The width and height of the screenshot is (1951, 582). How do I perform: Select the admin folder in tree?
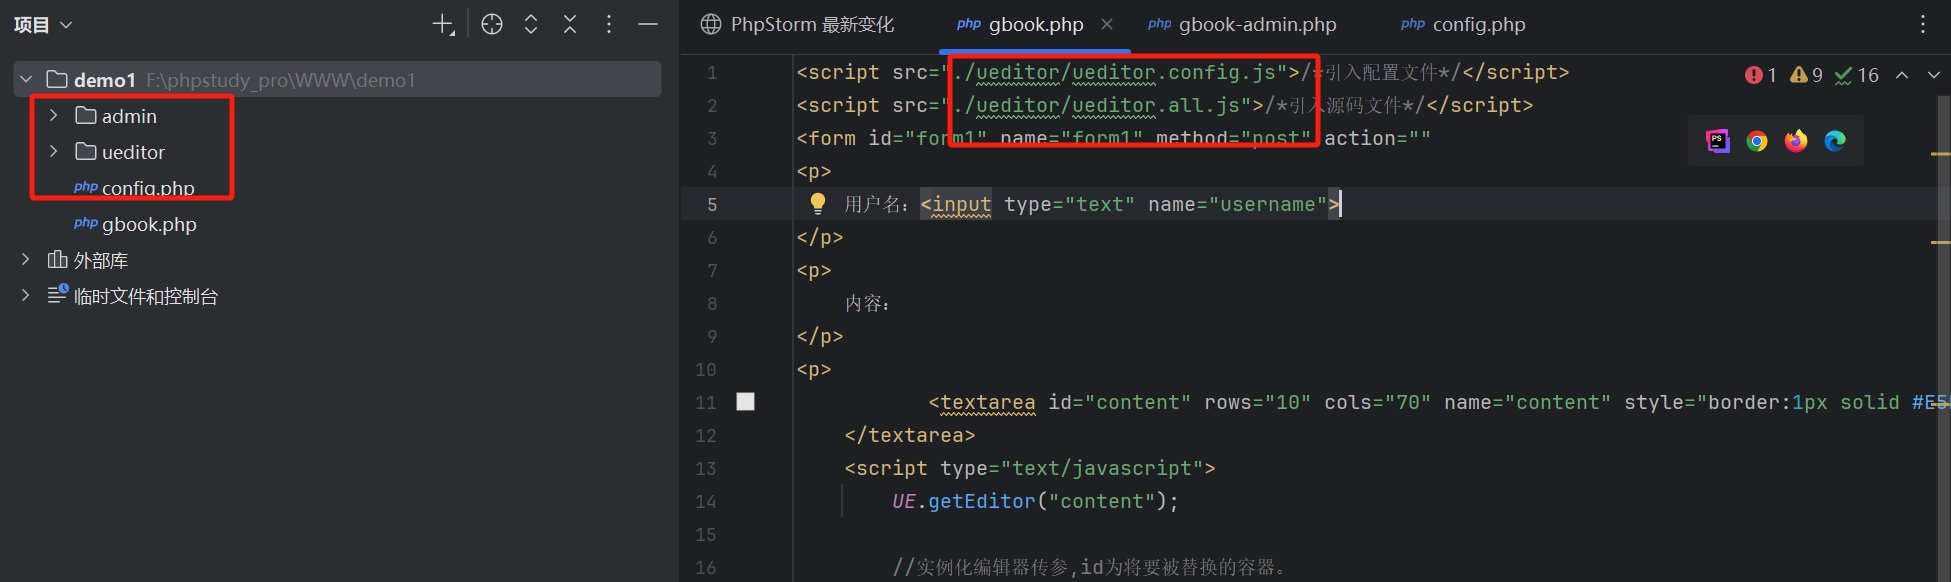(117, 116)
